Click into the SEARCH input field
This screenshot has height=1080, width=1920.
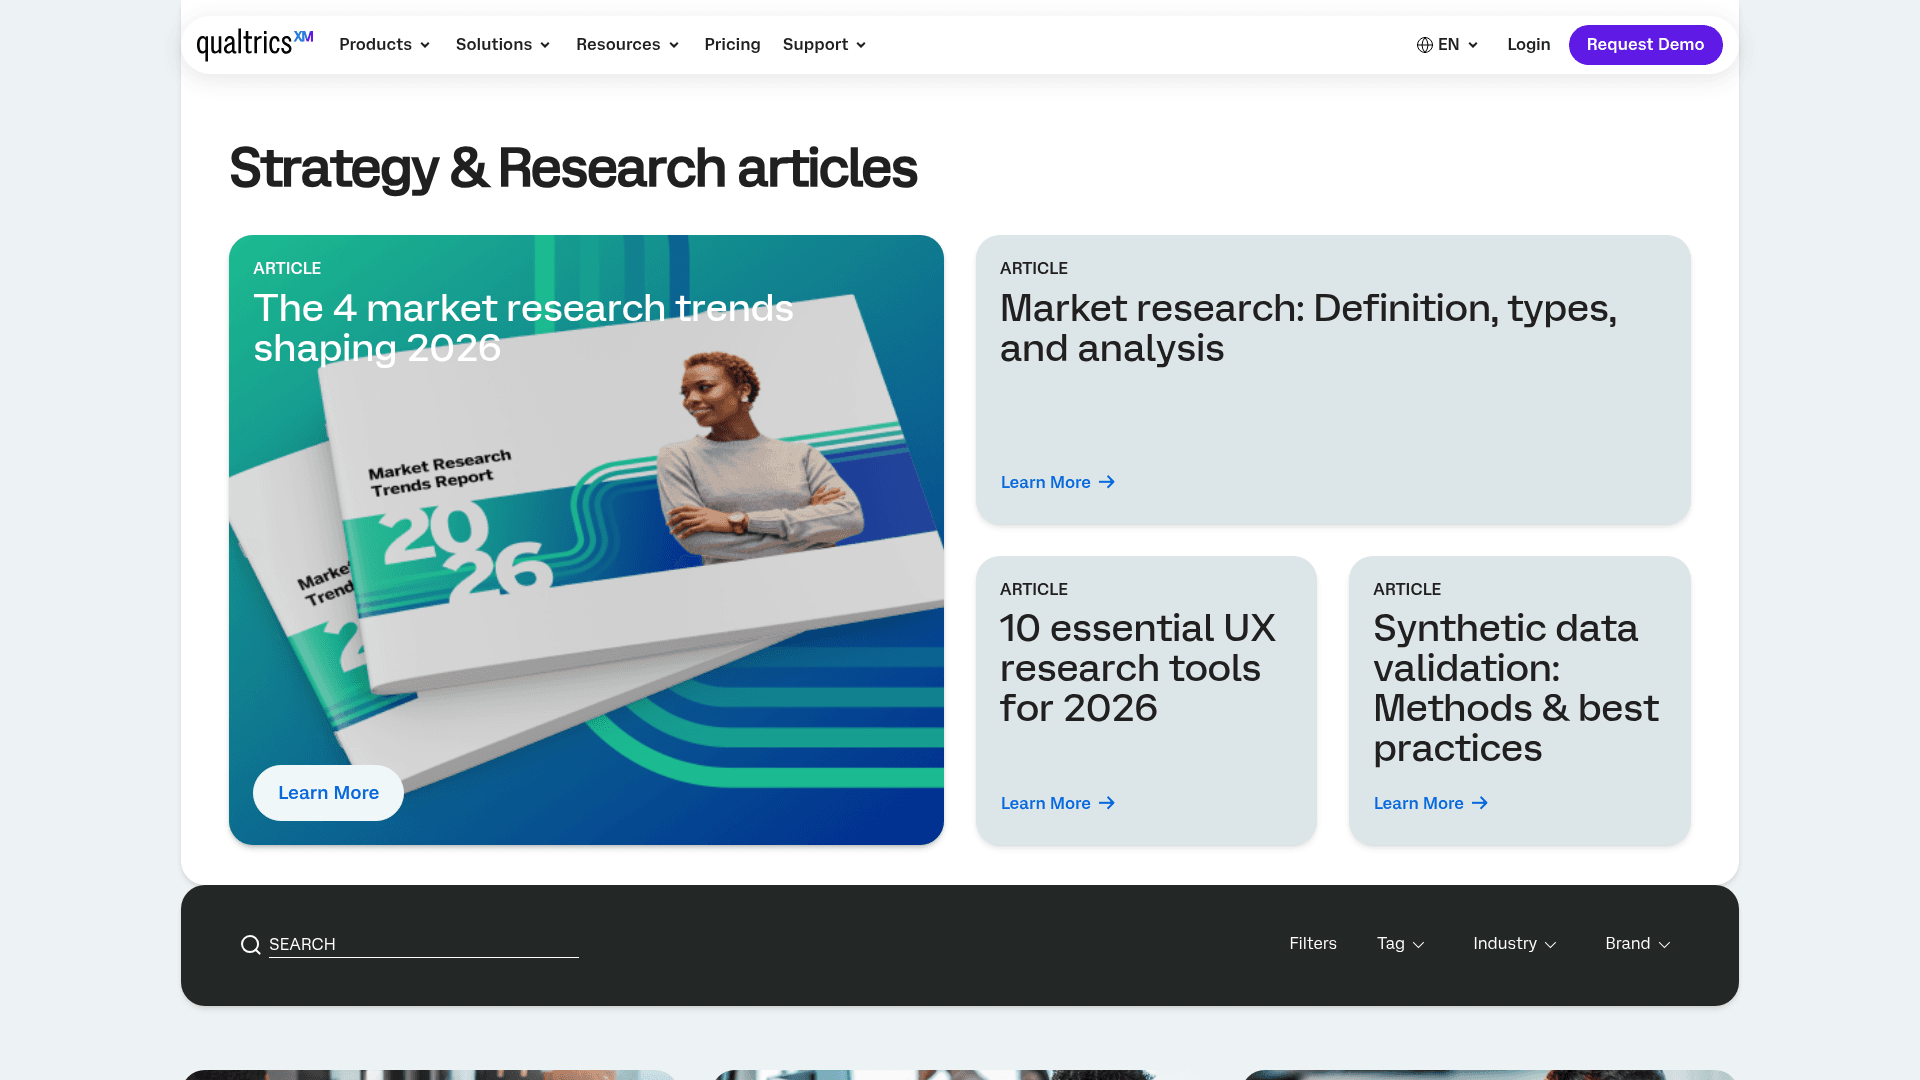coord(423,945)
